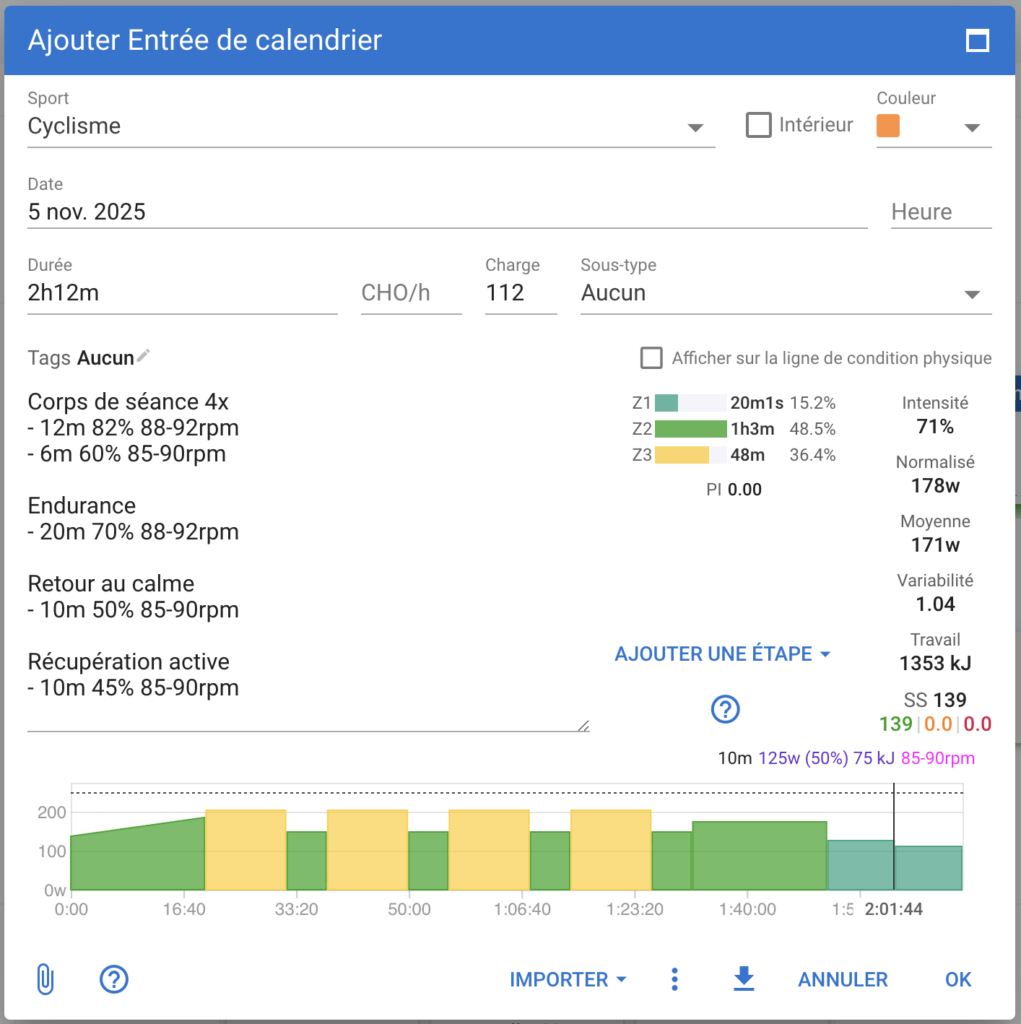Click the pencil icon to edit Tags

point(144,356)
